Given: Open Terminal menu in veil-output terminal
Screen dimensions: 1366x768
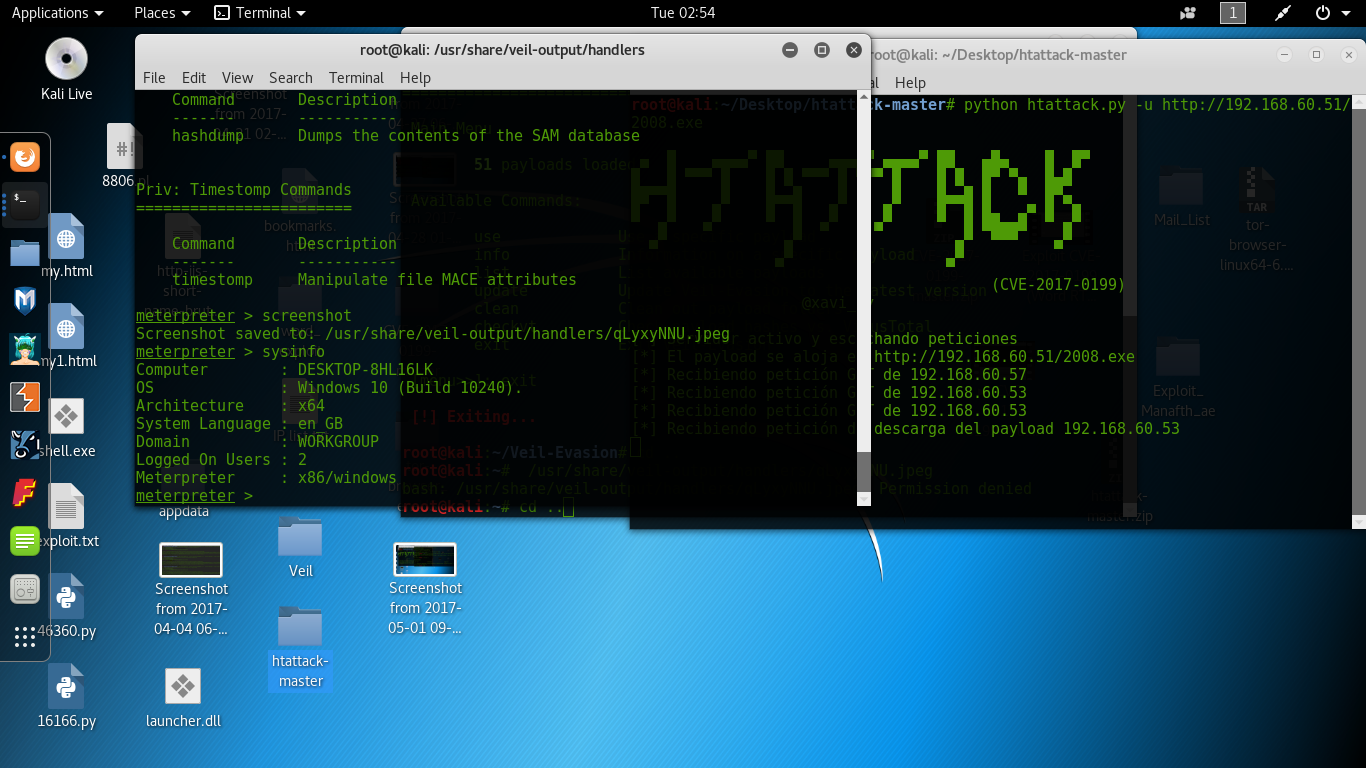Looking at the screenshot, I should coord(356,77).
